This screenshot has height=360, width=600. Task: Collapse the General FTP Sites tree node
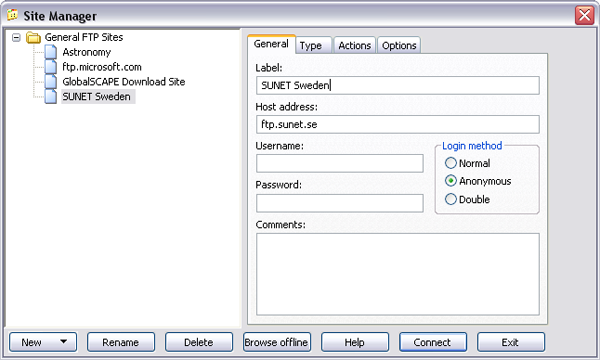pos(16,37)
